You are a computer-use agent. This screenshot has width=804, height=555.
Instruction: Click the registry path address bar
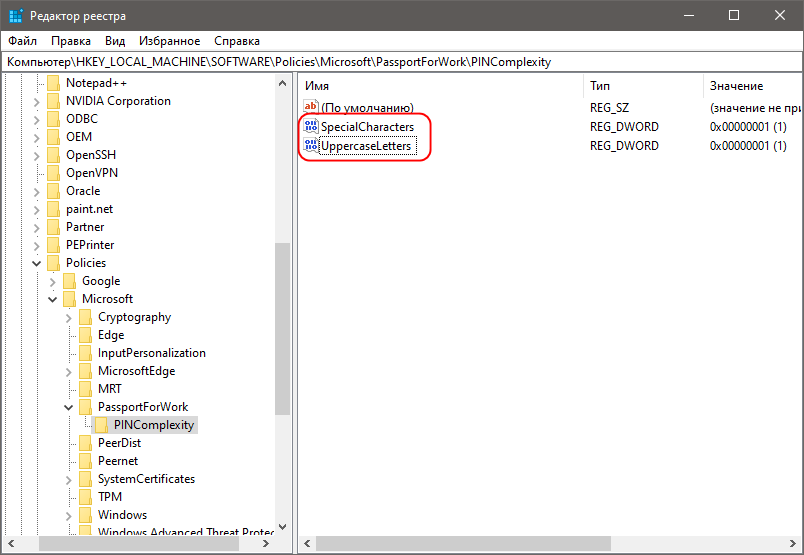click(x=402, y=62)
